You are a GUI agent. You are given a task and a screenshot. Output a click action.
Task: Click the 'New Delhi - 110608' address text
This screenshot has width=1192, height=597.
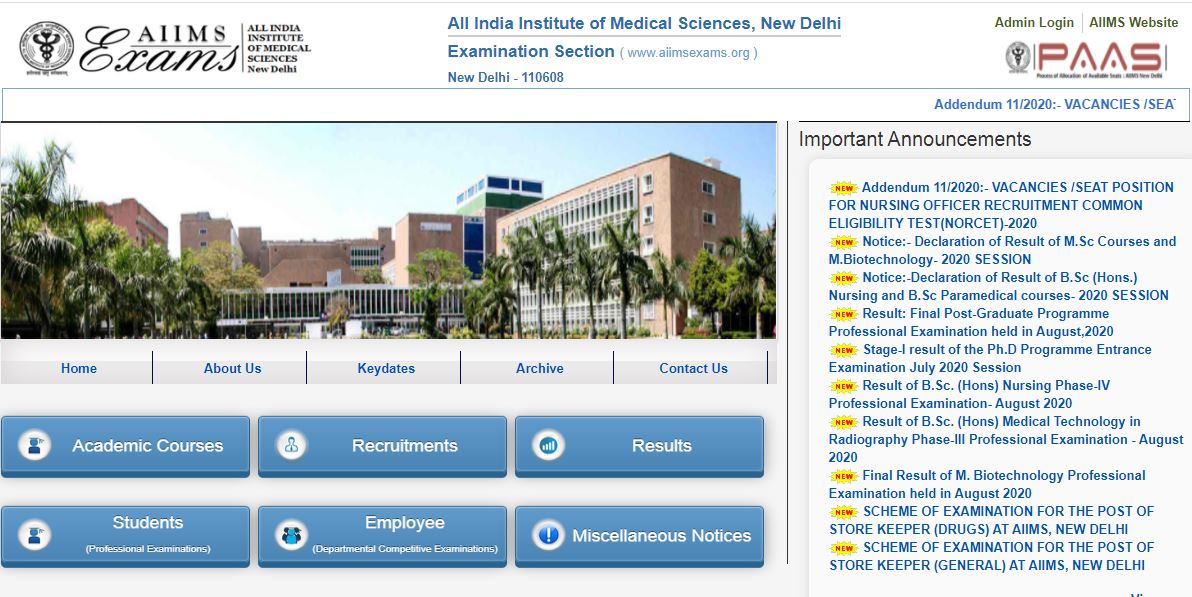click(x=506, y=78)
